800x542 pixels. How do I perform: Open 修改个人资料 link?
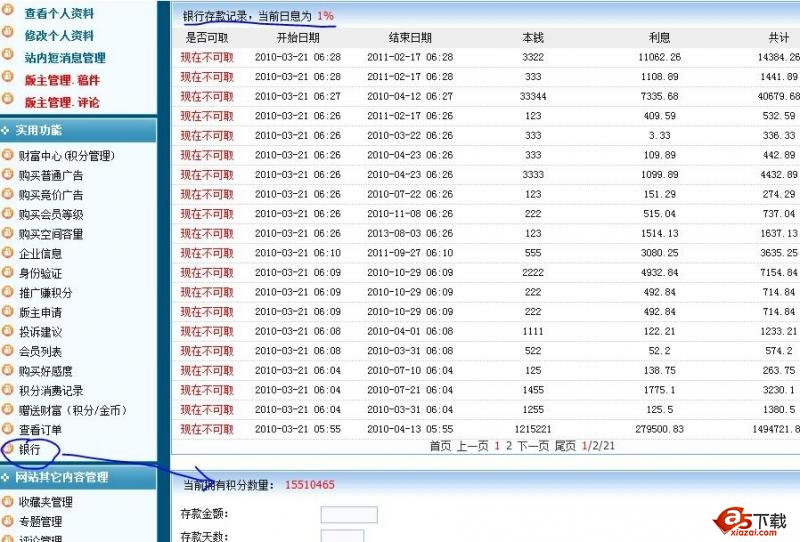(x=59, y=36)
